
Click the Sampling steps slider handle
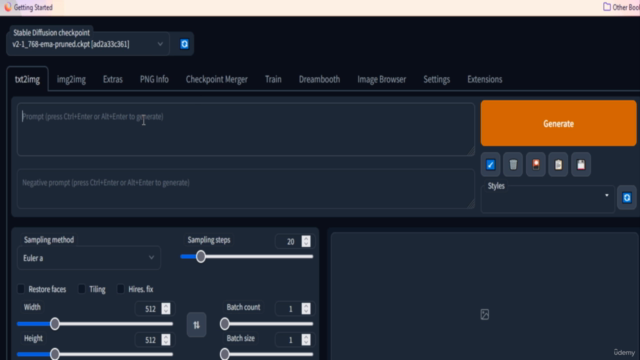[200, 257]
